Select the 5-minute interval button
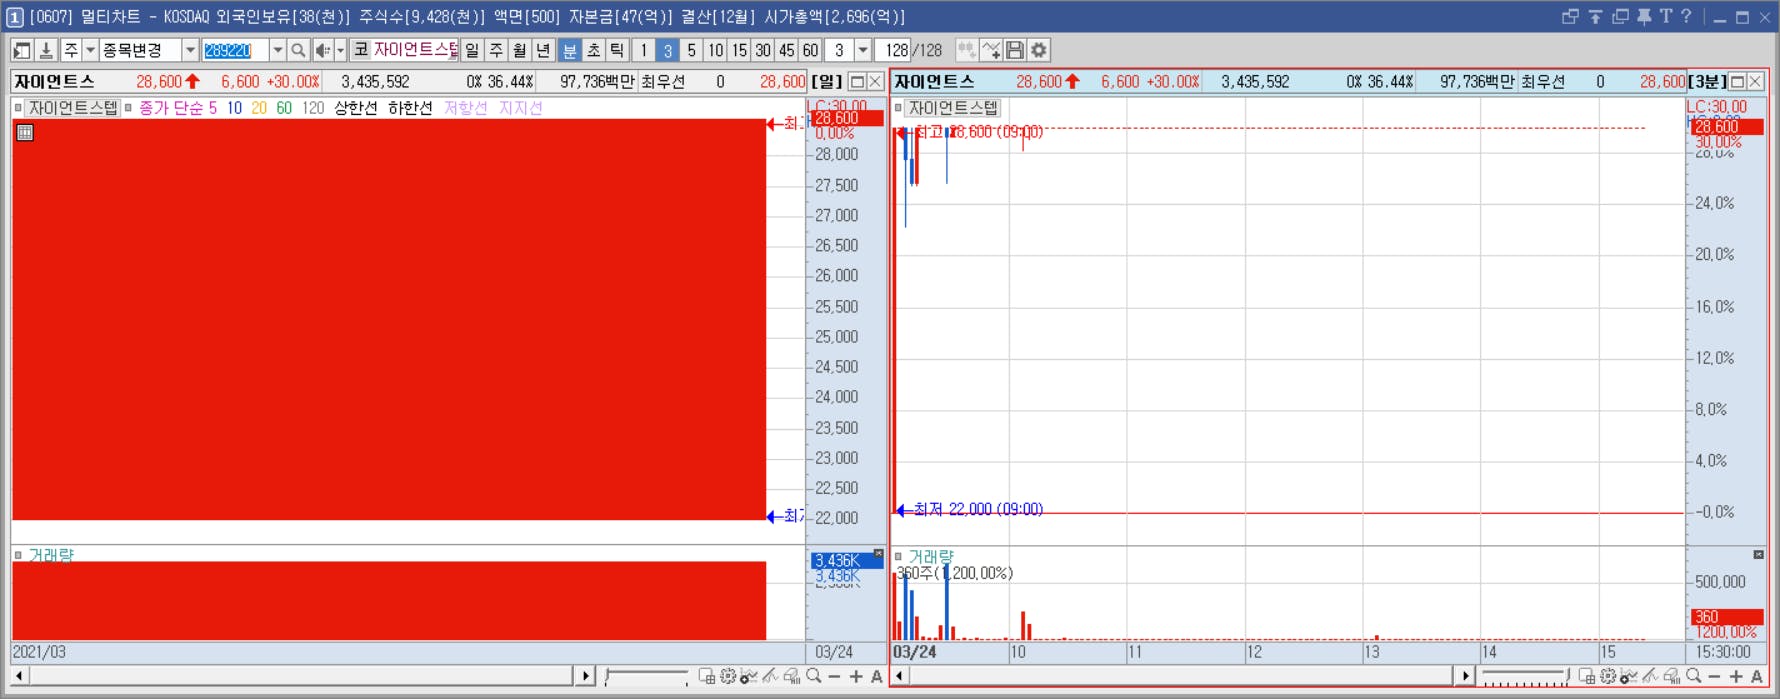 click(691, 50)
